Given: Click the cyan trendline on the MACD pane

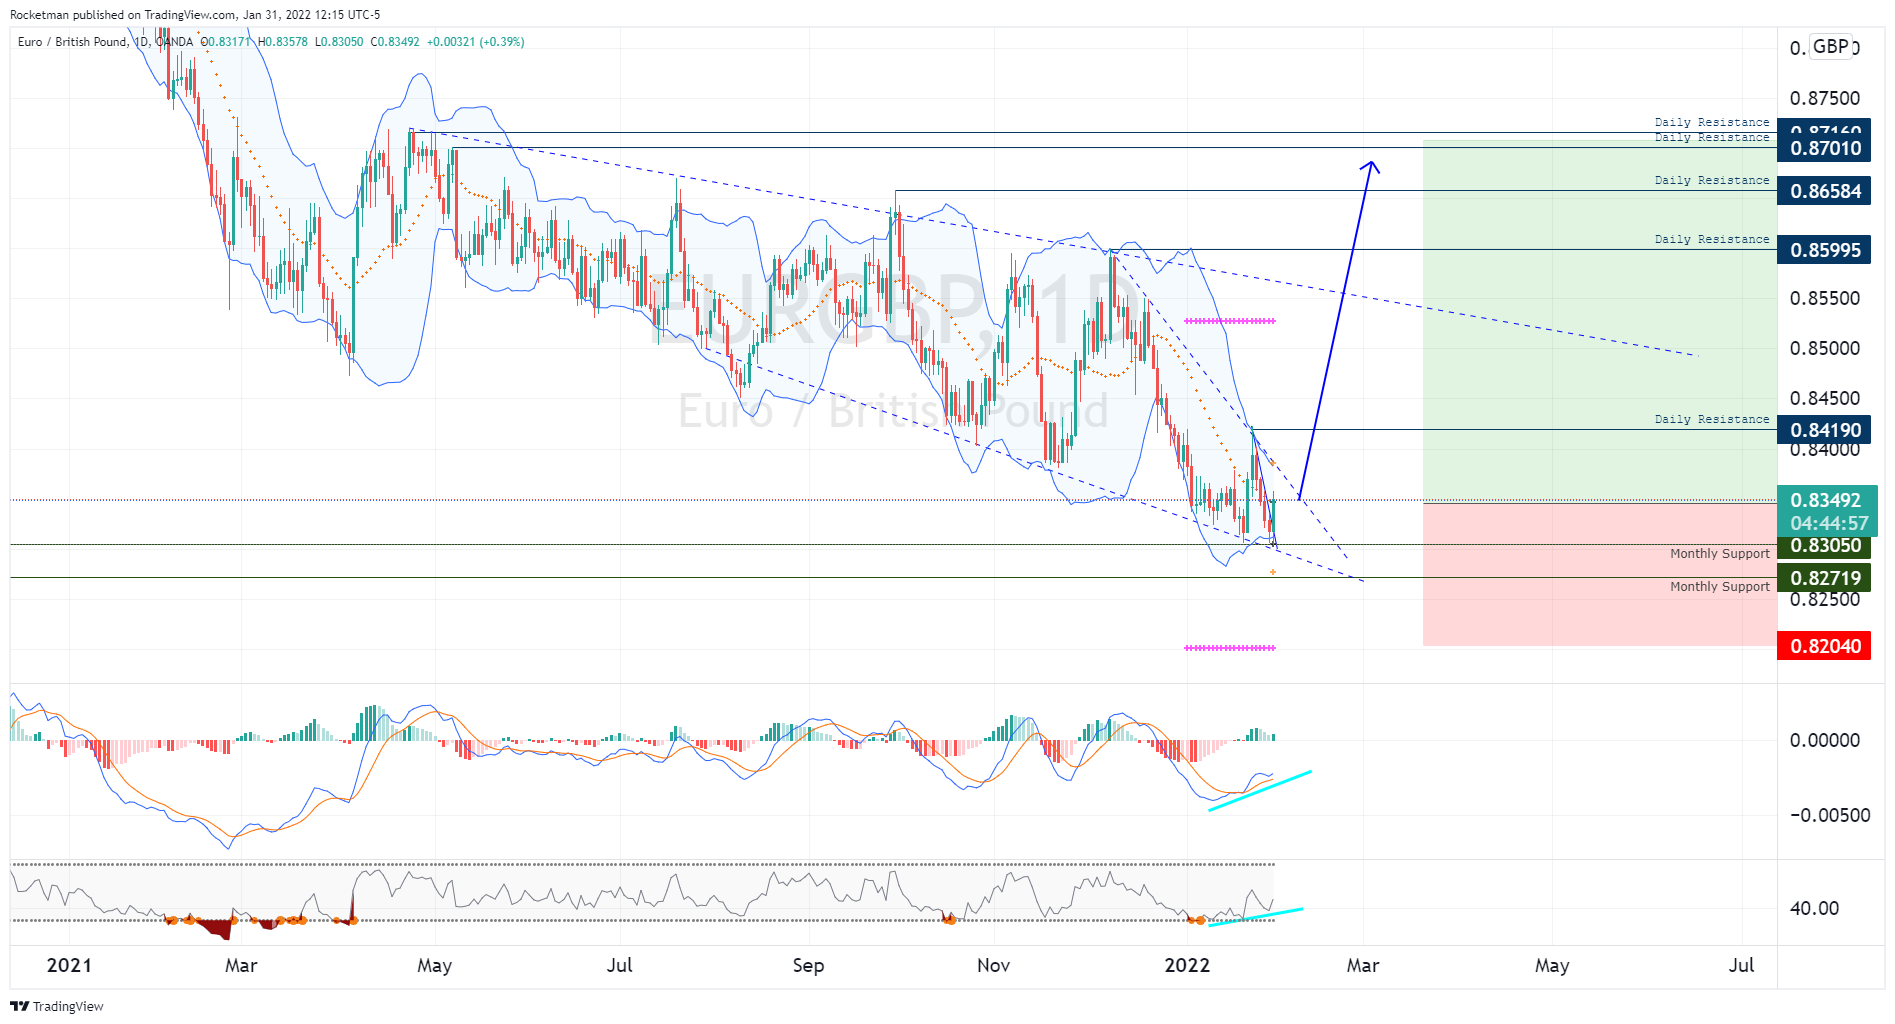Looking at the screenshot, I should (x=1260, y=790).
